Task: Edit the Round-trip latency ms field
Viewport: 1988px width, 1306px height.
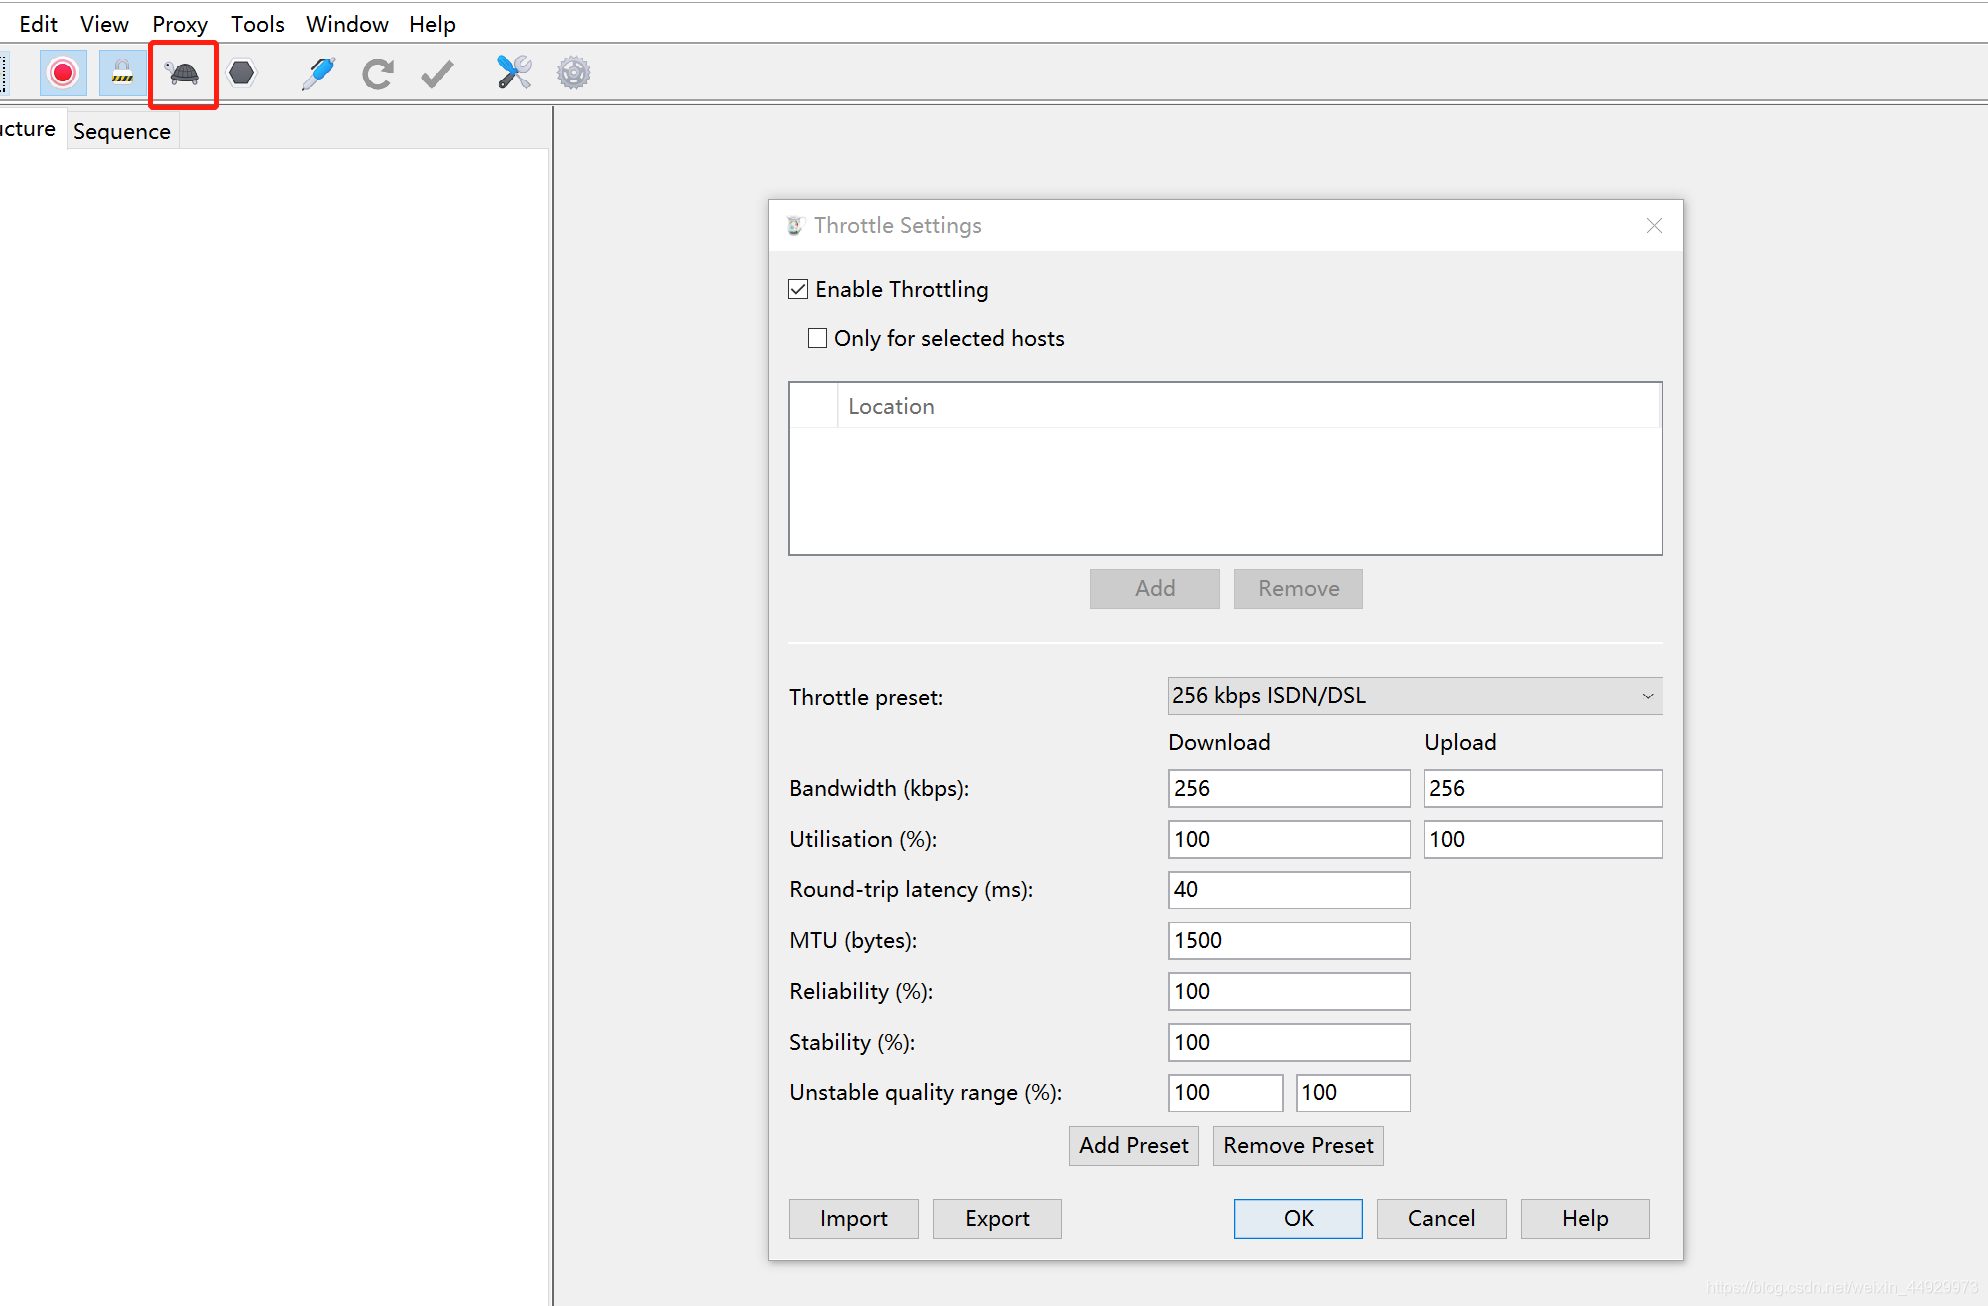Action: (x=1288, y=889)
